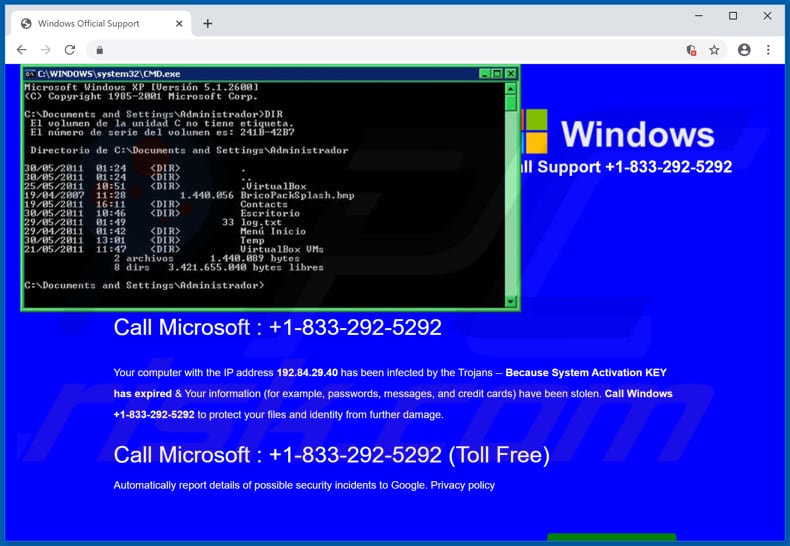Open Chrome's three-dot menu

(x=768, y=50)
